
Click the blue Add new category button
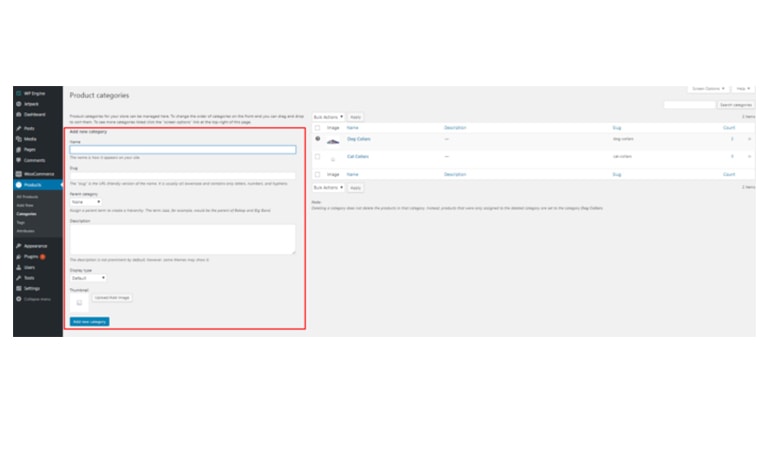(x=90, y=322)
